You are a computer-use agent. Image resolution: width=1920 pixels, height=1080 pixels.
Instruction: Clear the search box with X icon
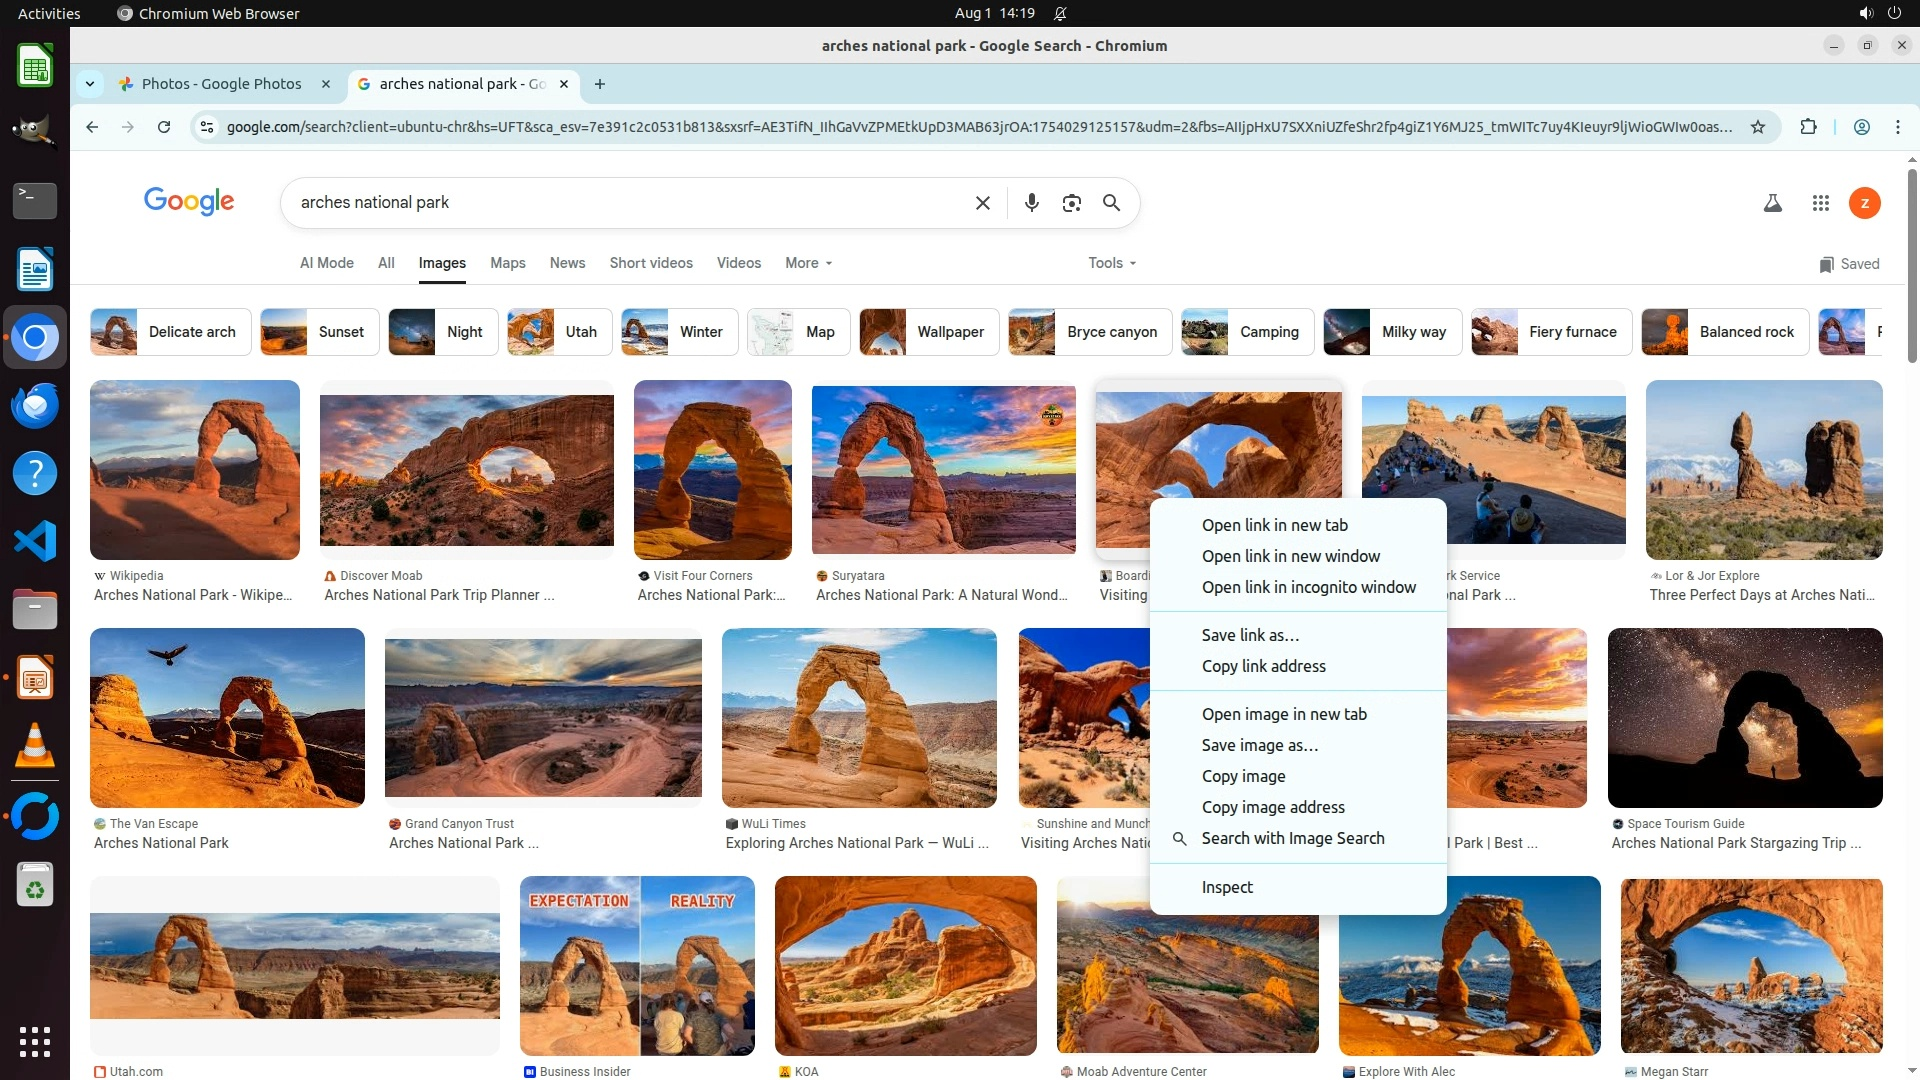click(x=982, y=203)
